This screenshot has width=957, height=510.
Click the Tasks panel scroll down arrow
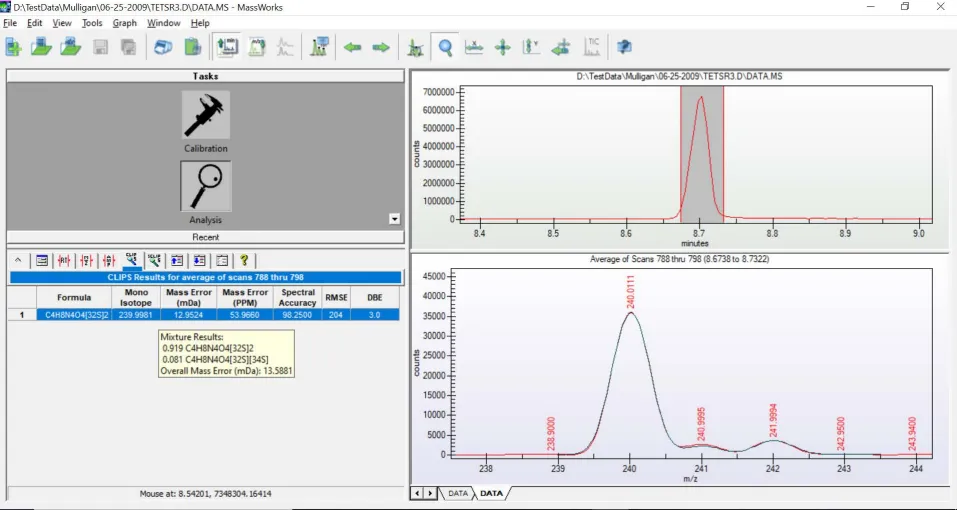394,218
